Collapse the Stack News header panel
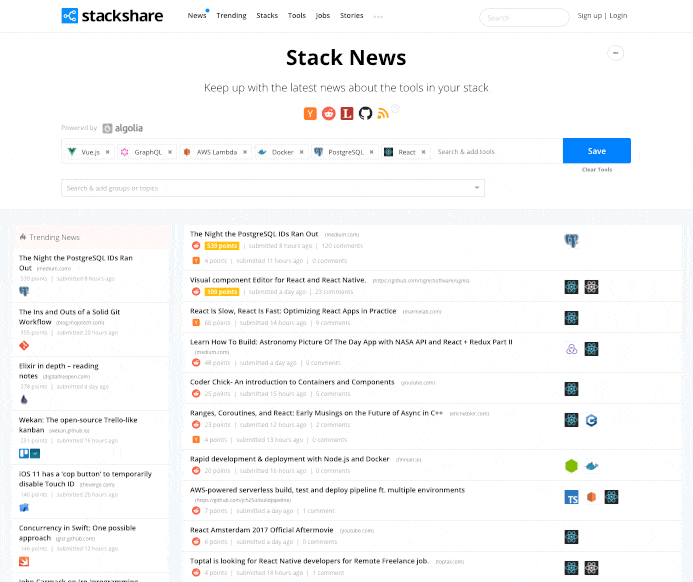The height and width of the screenshot is (582, 693). (x=615, y=53)
